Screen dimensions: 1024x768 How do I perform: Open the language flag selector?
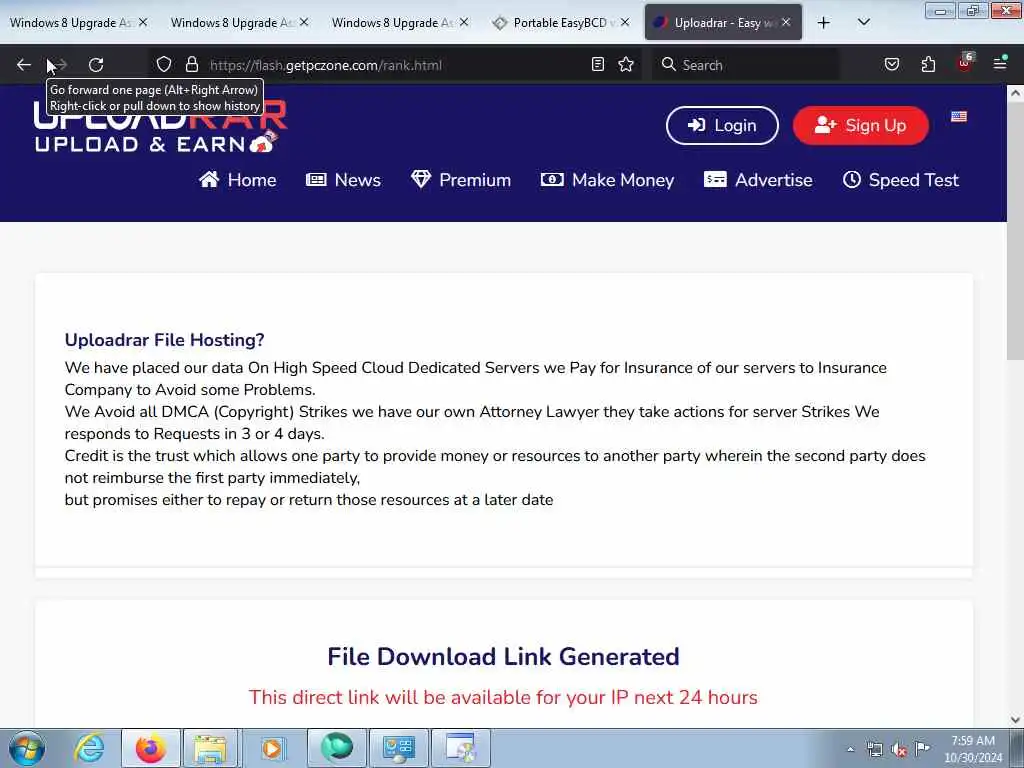959,117
